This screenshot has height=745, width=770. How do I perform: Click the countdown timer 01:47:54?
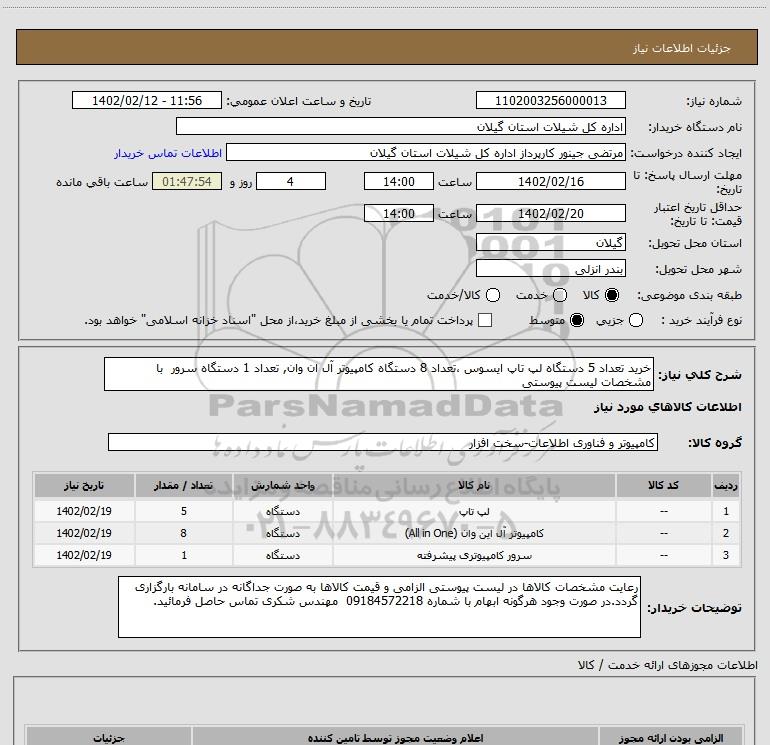point(187,181)
